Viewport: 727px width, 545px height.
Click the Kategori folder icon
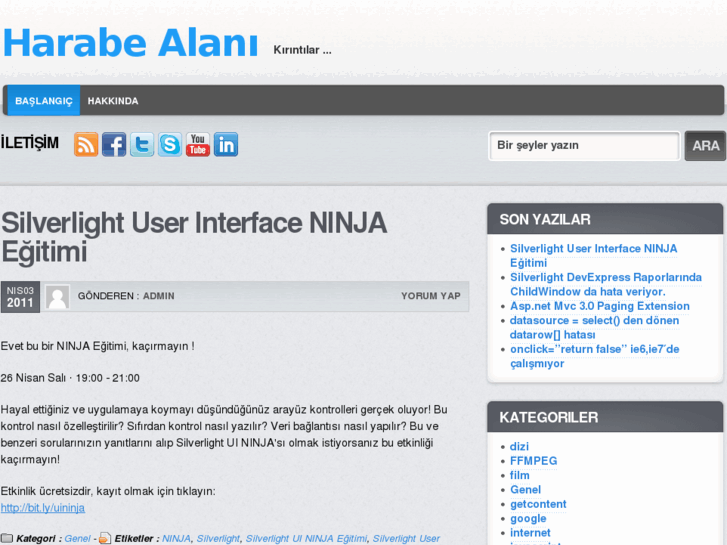coord(7,539)
